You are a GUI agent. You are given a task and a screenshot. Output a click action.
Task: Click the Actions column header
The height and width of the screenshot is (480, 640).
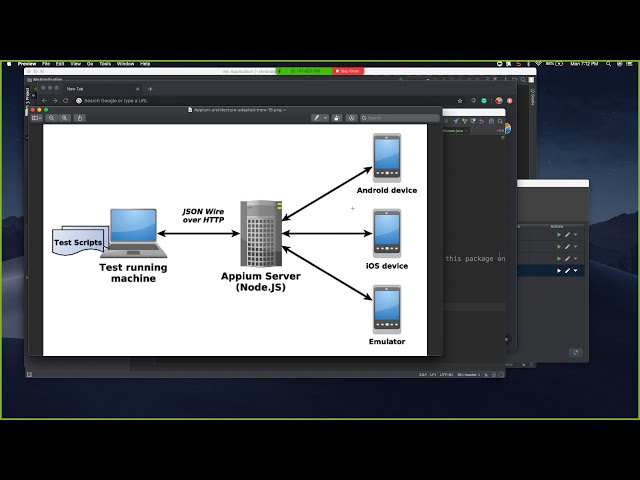click(x=557, y=226)
